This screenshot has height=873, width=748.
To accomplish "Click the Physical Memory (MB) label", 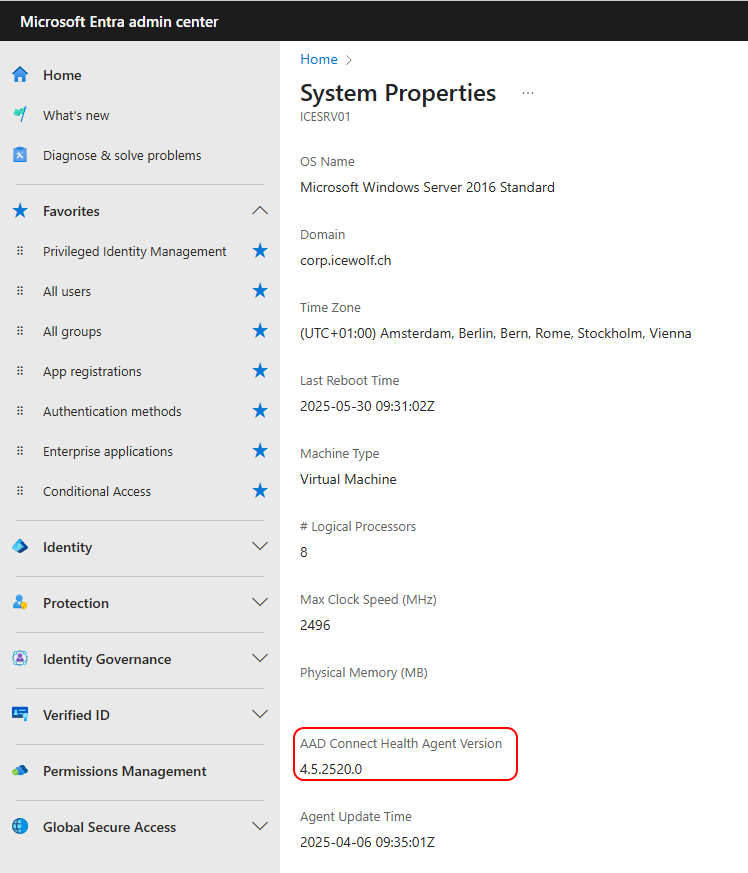I will (364, 673).
